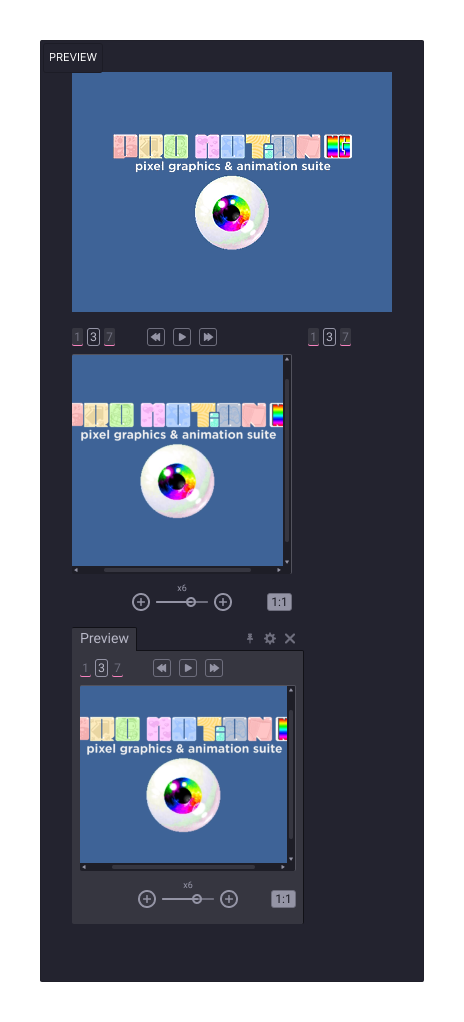The image size is (464, 1022).
Task: Click the plus icon right of the middle preview's x6 slider
Action: pos(223,602)
